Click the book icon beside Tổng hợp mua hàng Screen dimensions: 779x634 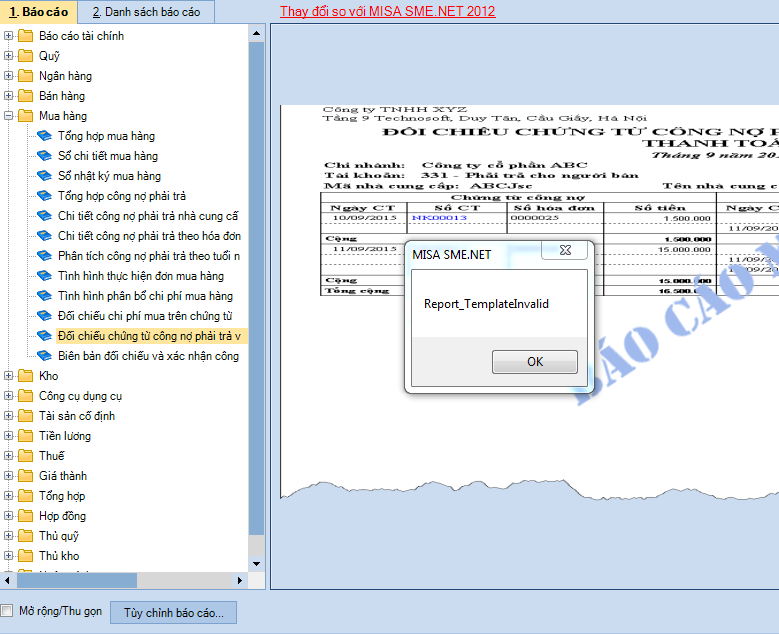tap(44, 136)
